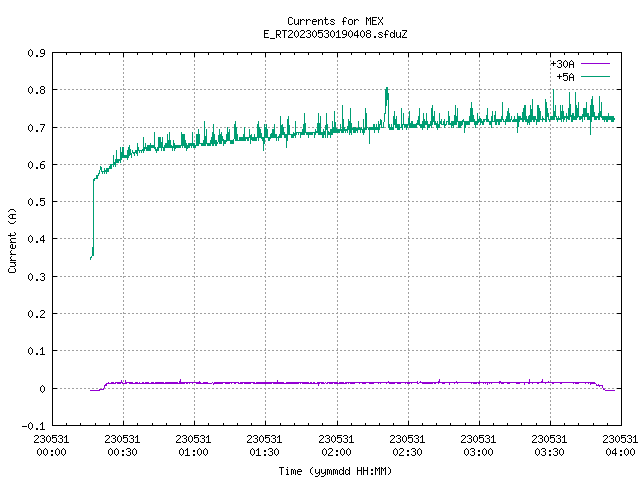Click the y-axis tick label 0.8
The width and height of the screenshot is (640, 480).
click(x=36, y=90)
